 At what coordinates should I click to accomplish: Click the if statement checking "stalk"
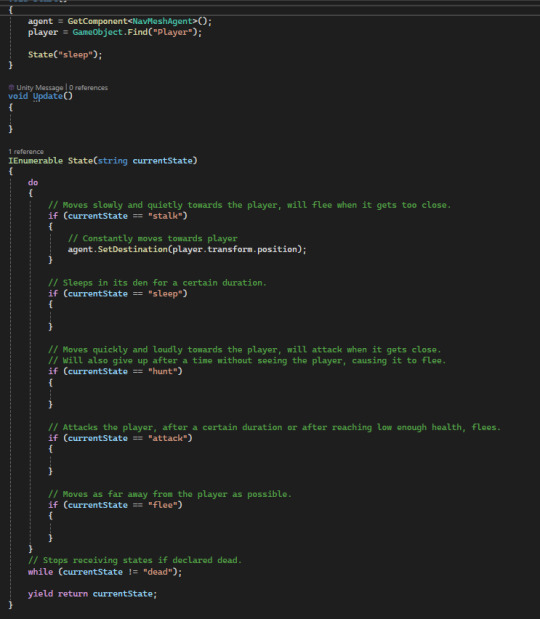118,216
